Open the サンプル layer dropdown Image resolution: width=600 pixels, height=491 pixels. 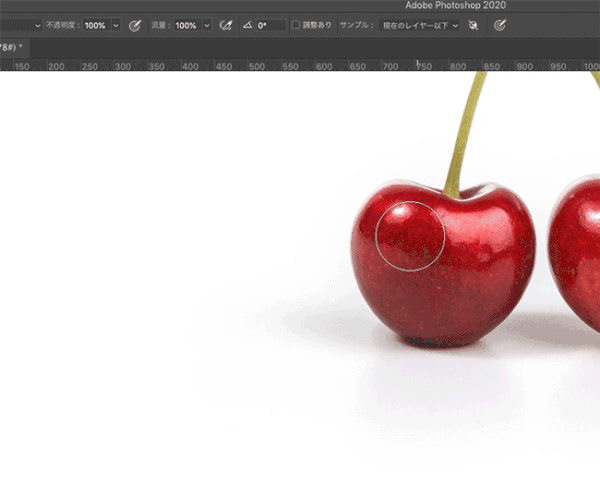tap(420, 26)
